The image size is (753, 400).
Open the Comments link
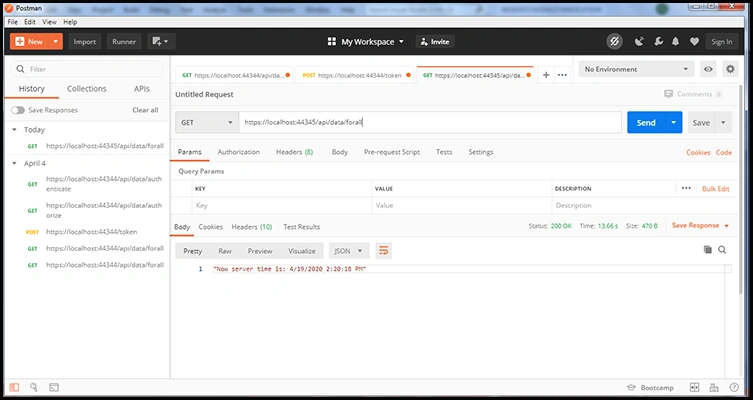pyautogui.click(x=693, y=94)
